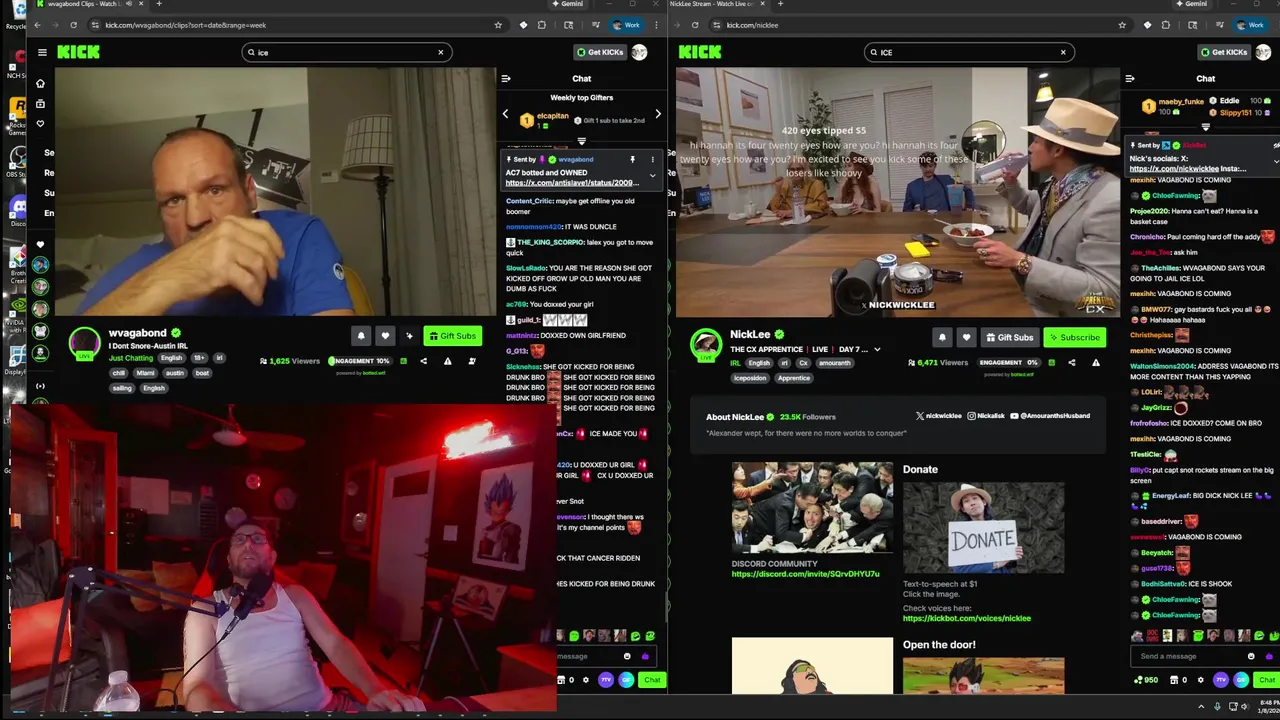Click the DONATE image on NickLee page

983,527
